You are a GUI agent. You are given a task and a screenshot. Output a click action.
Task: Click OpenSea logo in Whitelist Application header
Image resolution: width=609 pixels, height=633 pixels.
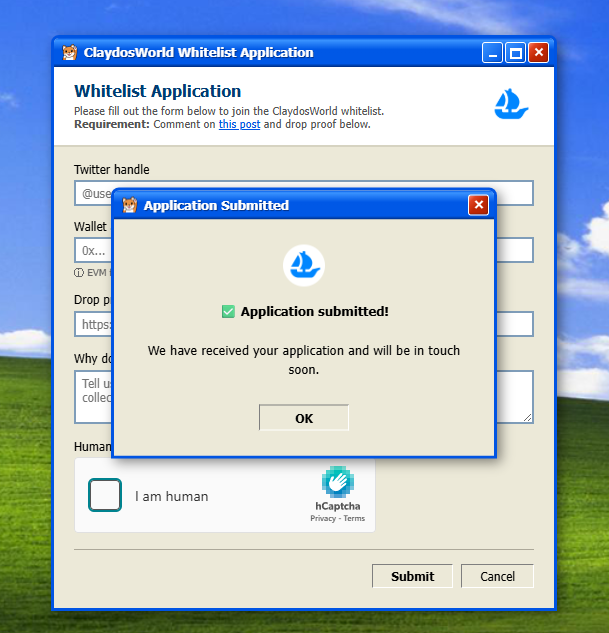[x=511, y=104]
